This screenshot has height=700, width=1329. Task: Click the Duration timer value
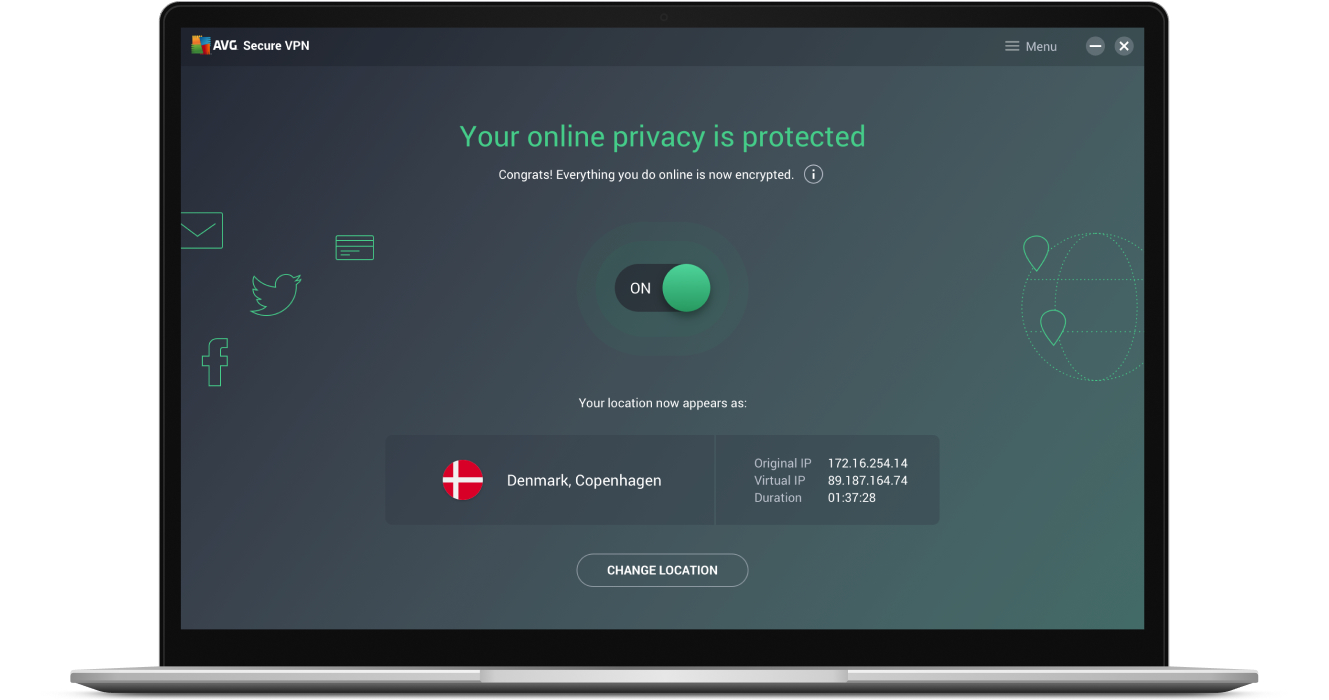click(852, 498)
